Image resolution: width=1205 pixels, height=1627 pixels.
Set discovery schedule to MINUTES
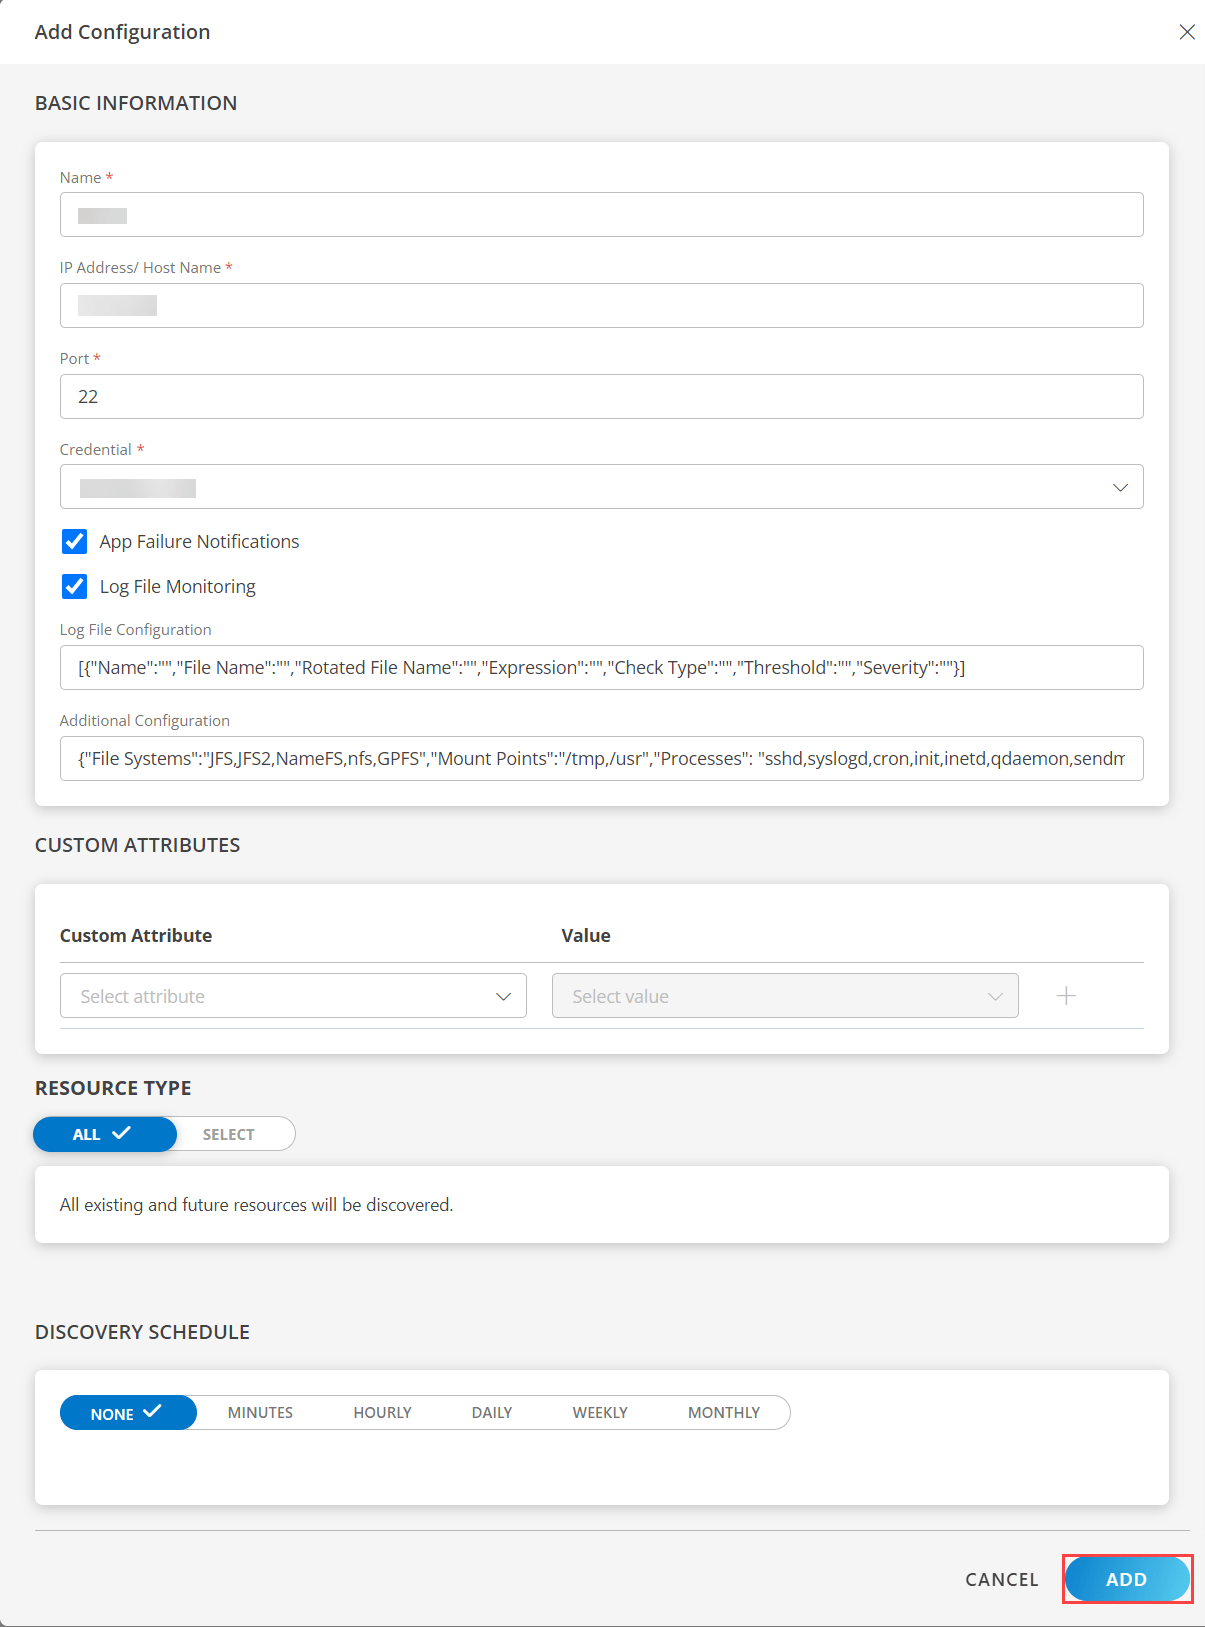260,1413
